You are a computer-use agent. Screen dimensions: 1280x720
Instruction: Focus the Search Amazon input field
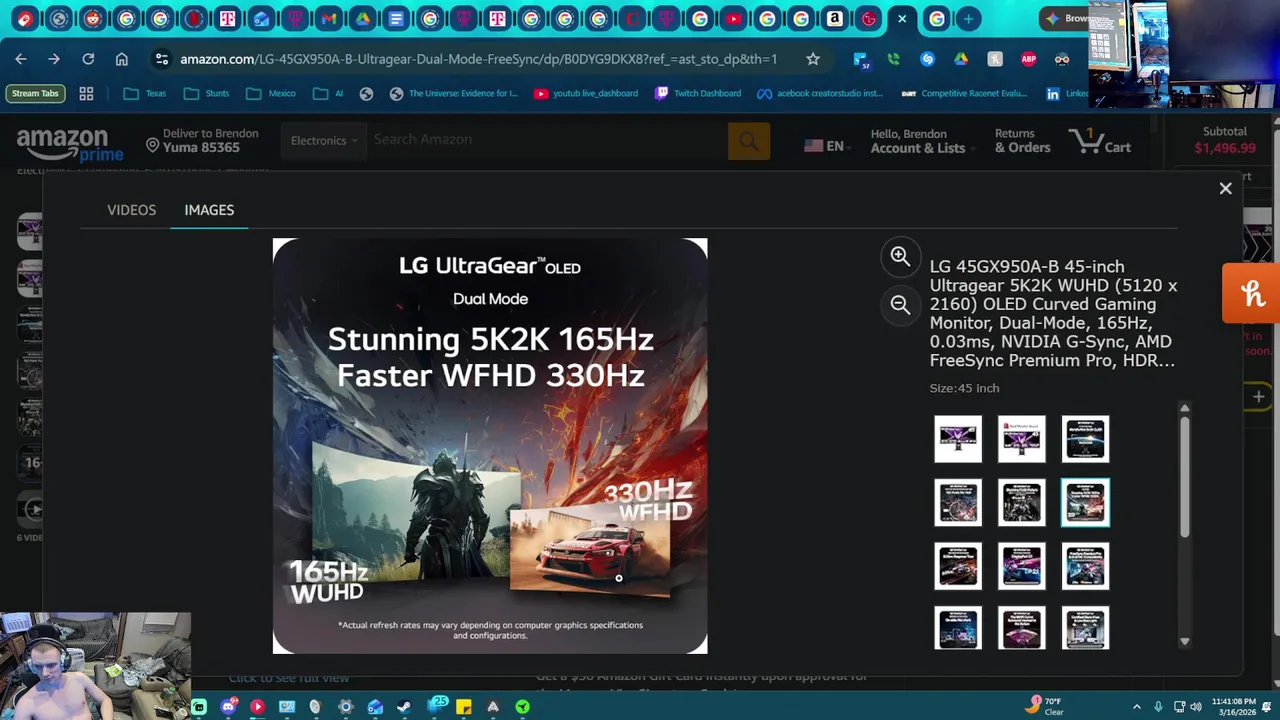click(x=547, y=140)
